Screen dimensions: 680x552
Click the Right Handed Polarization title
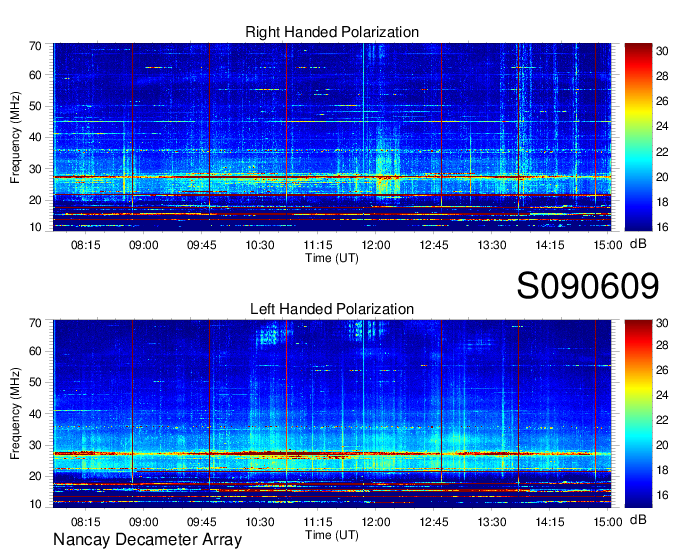coord(332,32)
